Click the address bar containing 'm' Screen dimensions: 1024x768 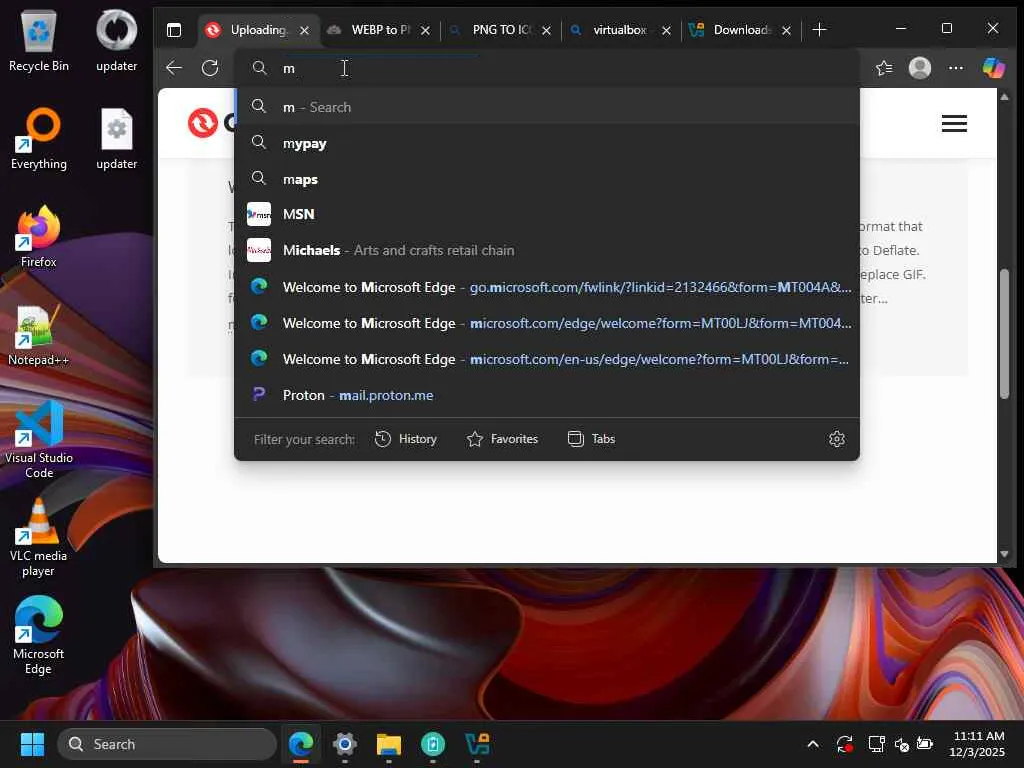click(547, 68)
